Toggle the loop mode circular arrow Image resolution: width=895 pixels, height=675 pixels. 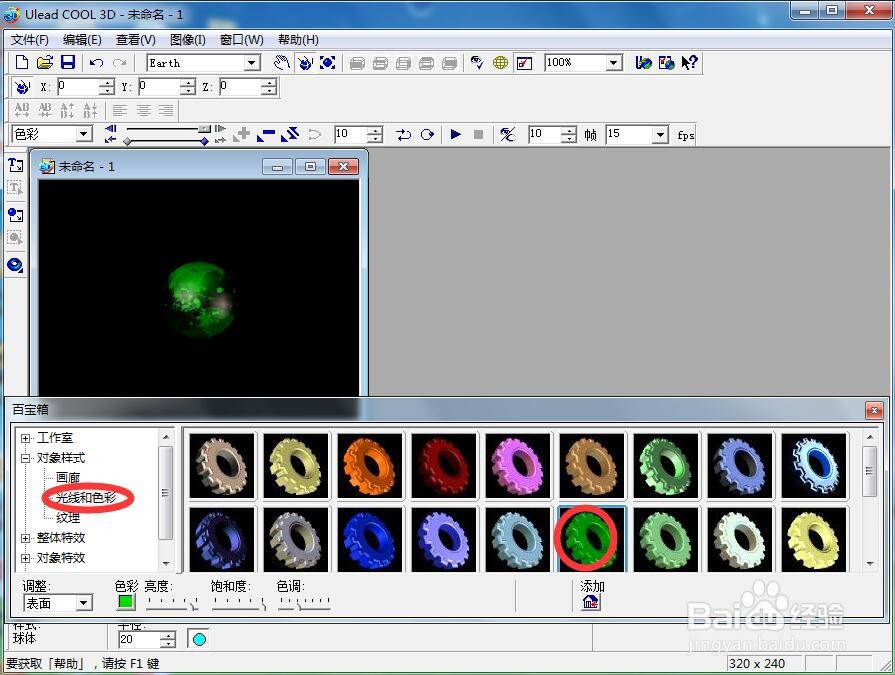427,135
